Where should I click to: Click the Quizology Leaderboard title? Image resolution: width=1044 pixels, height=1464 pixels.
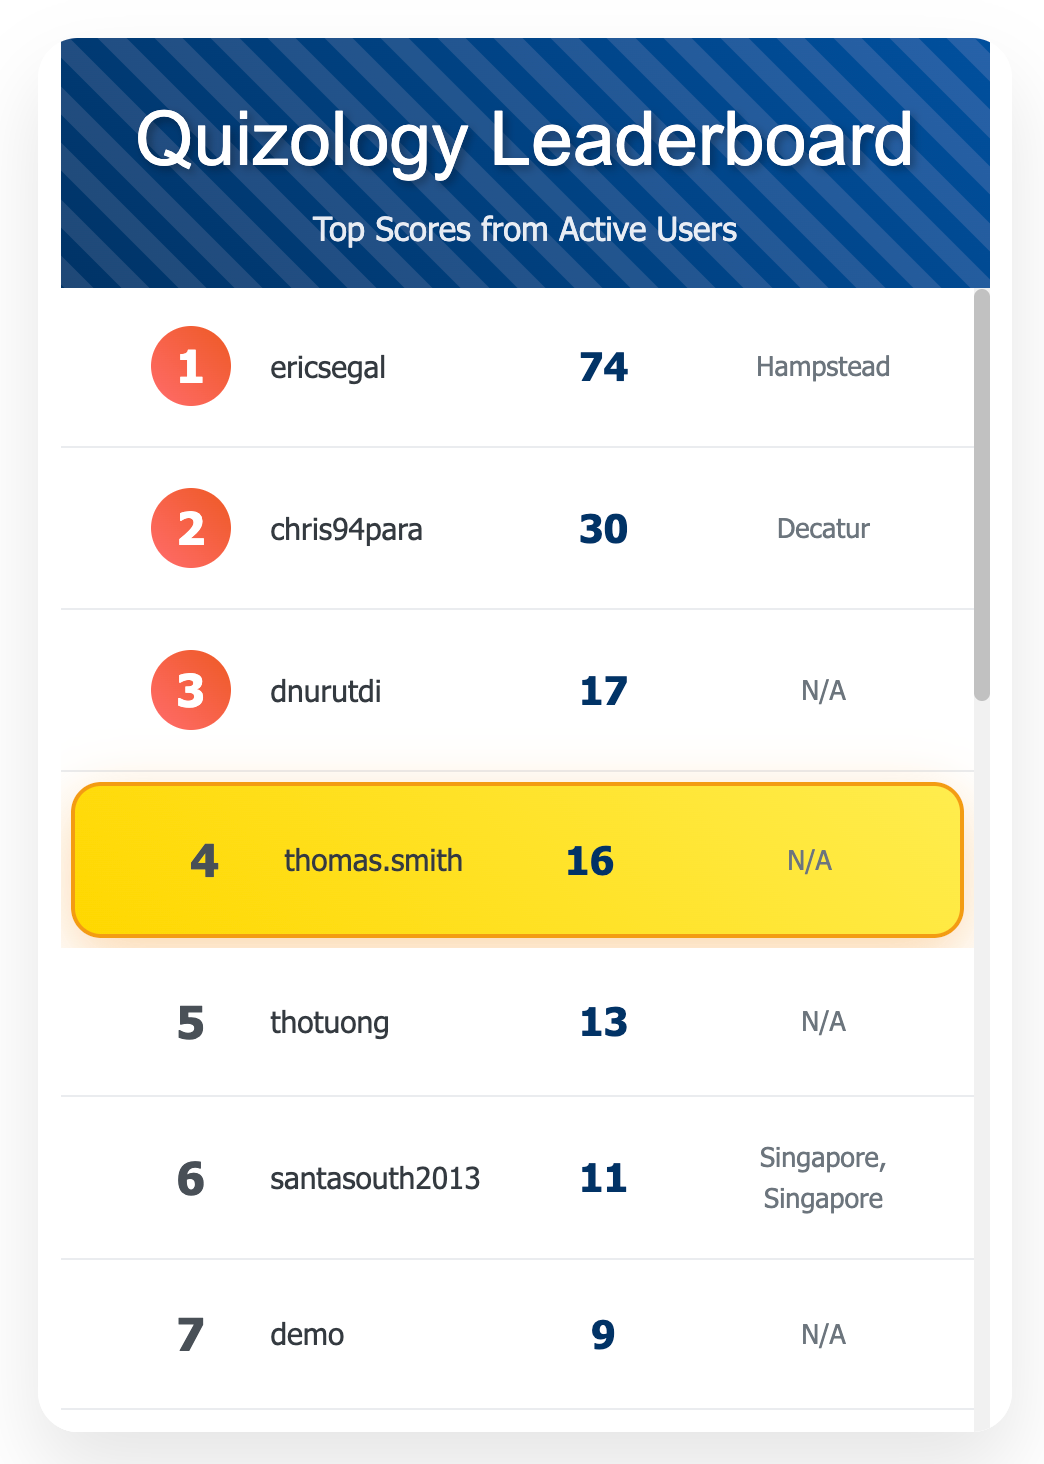tap(525, 138)
